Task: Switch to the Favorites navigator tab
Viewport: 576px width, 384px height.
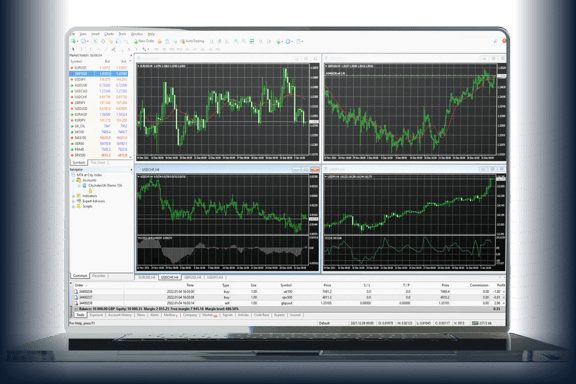Action: 99,275
